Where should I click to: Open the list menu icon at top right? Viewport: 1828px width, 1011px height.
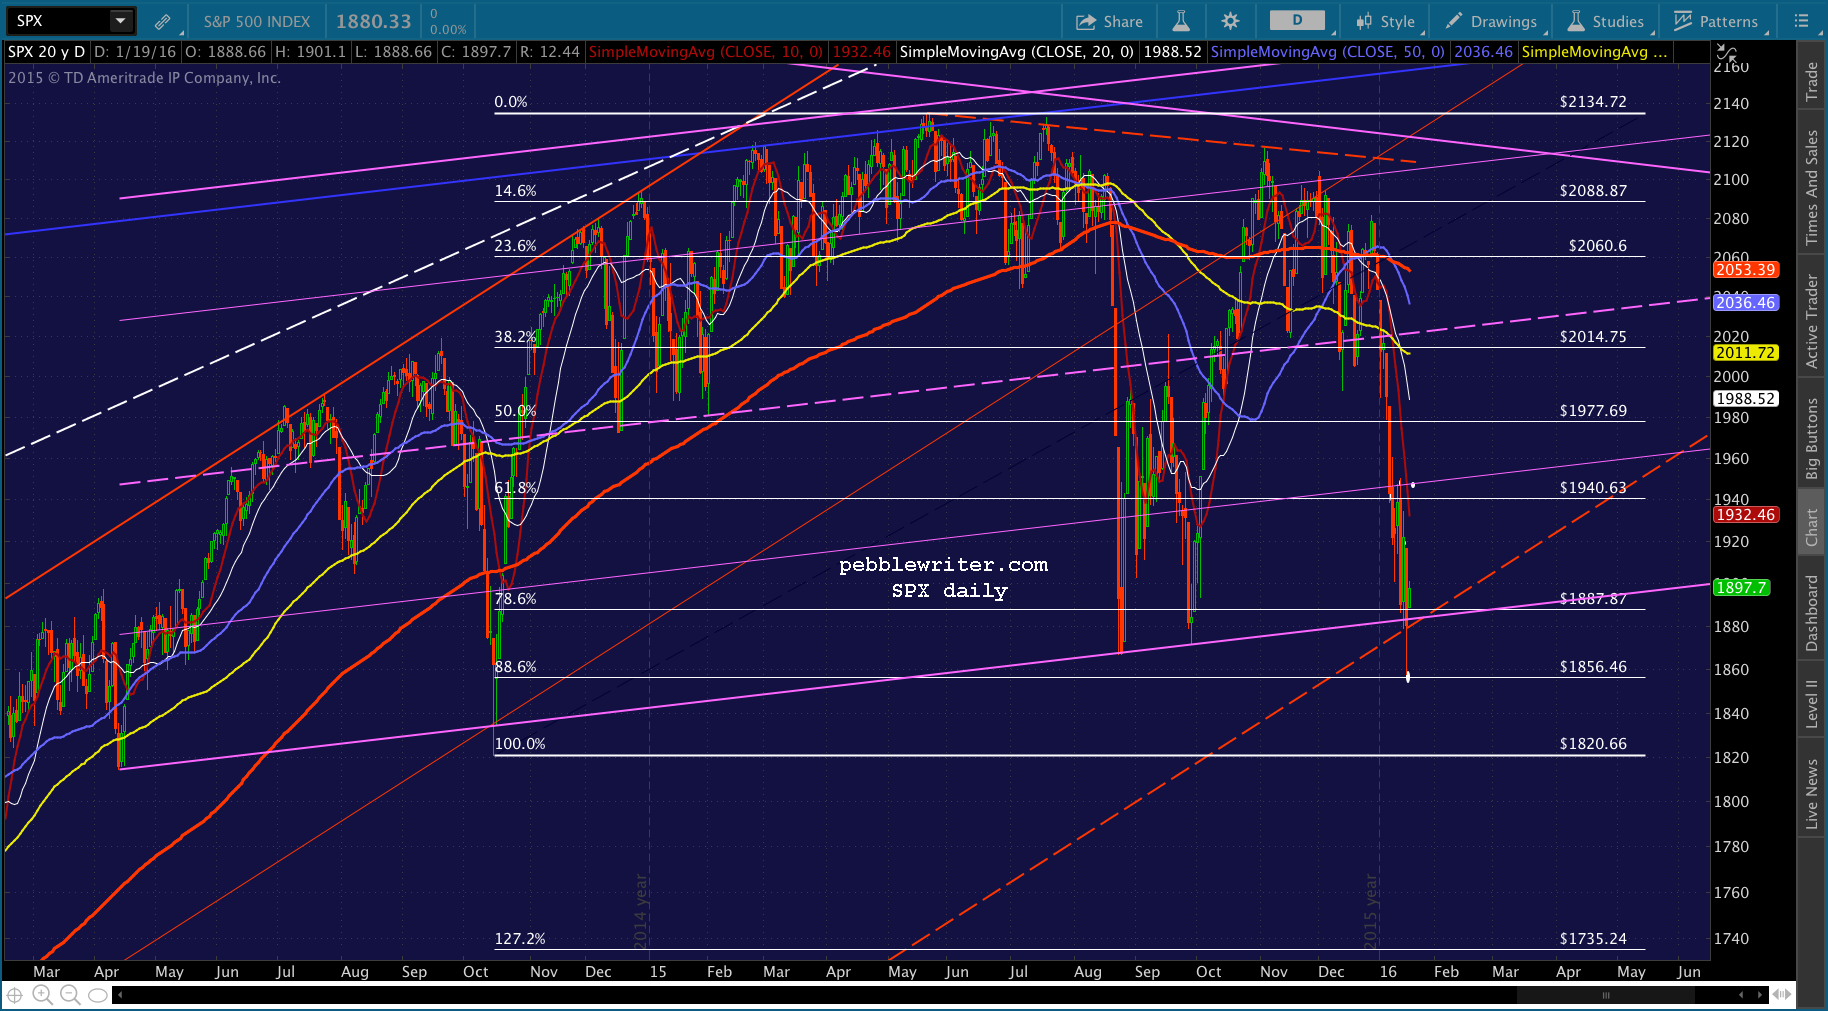tap(1802, 21)
